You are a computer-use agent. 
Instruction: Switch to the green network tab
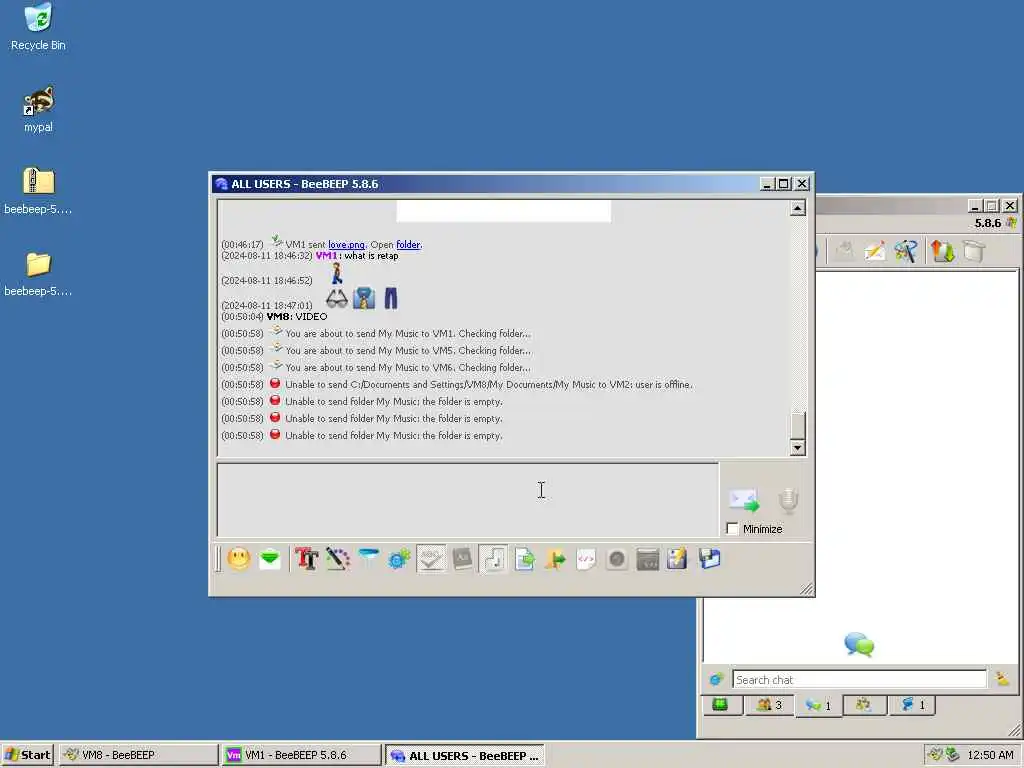coord(721,705)
